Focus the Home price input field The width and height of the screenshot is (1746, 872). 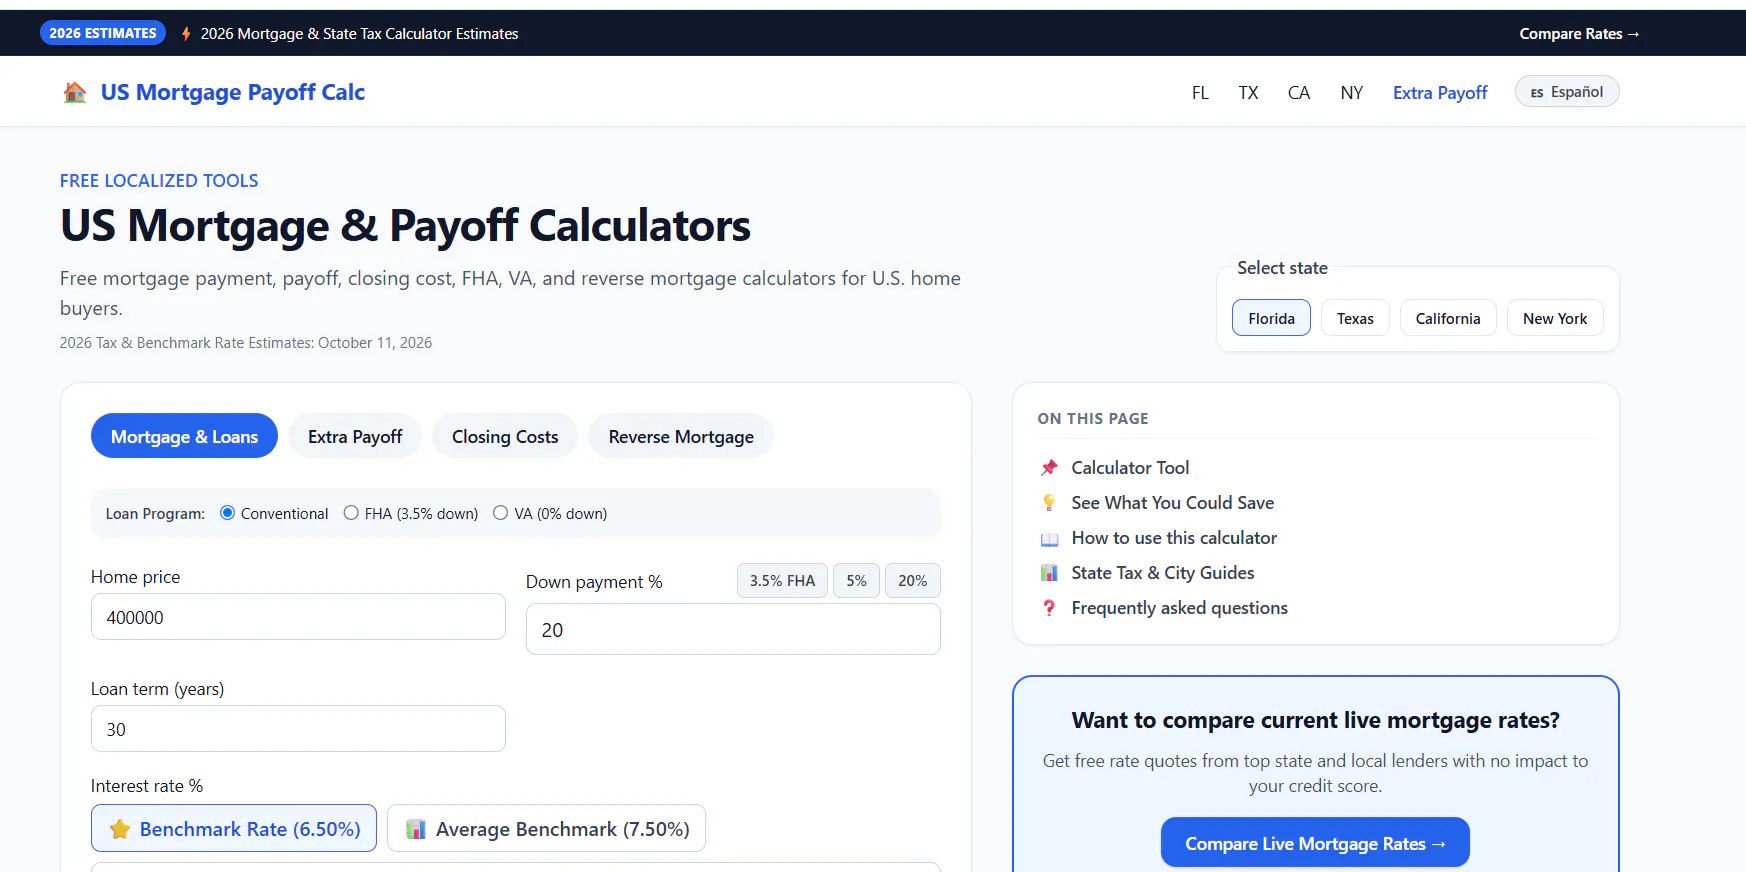[298, 617]
